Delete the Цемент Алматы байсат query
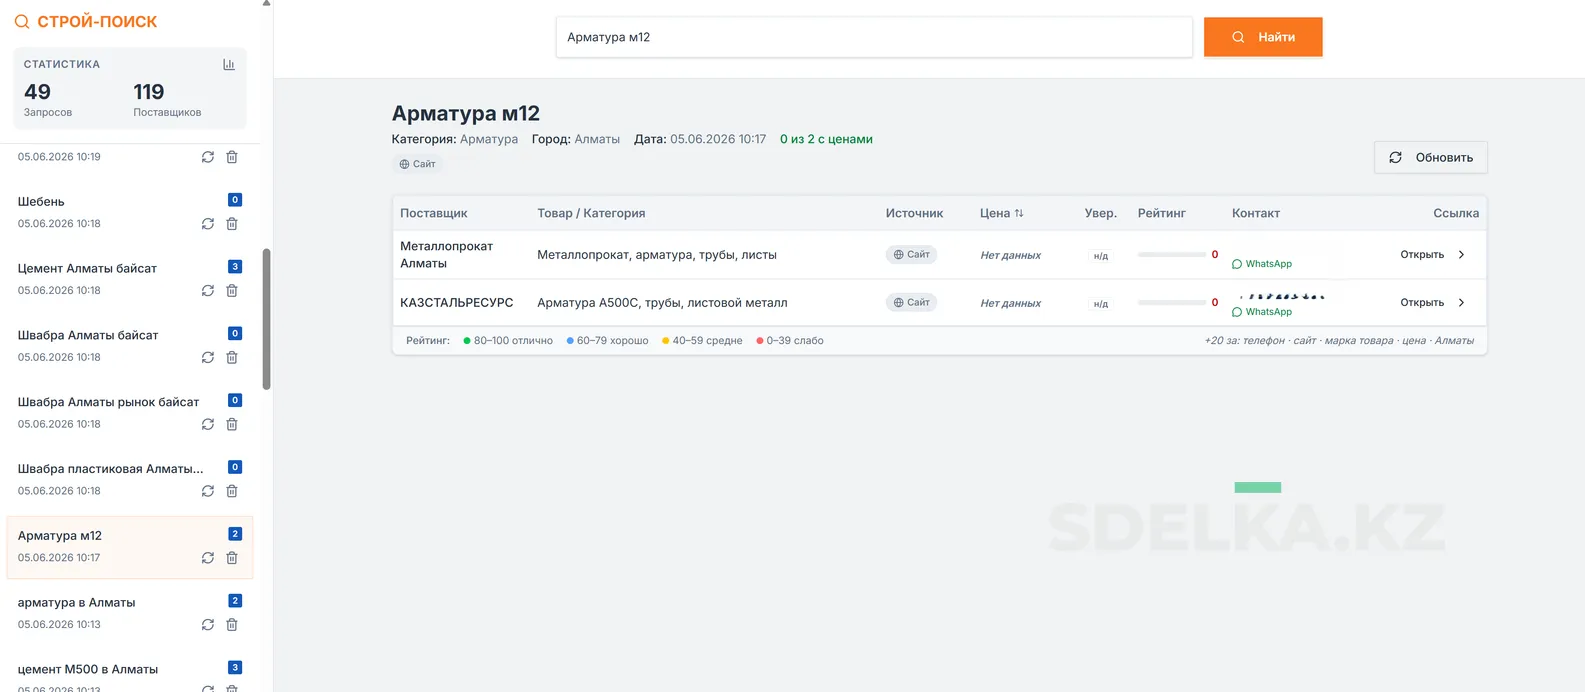This screenshot has width=1585, height=692. 232,291
